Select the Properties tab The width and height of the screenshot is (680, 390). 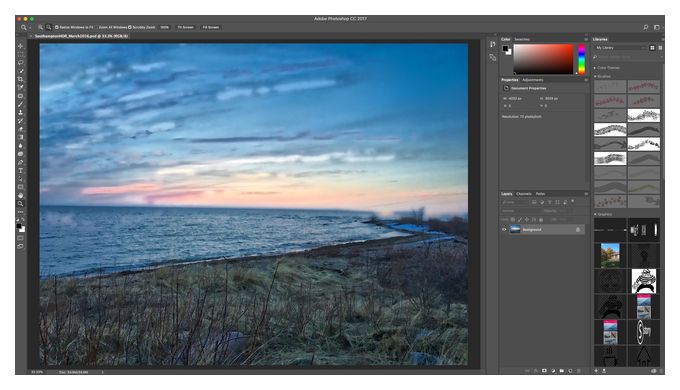pos(510,80)
